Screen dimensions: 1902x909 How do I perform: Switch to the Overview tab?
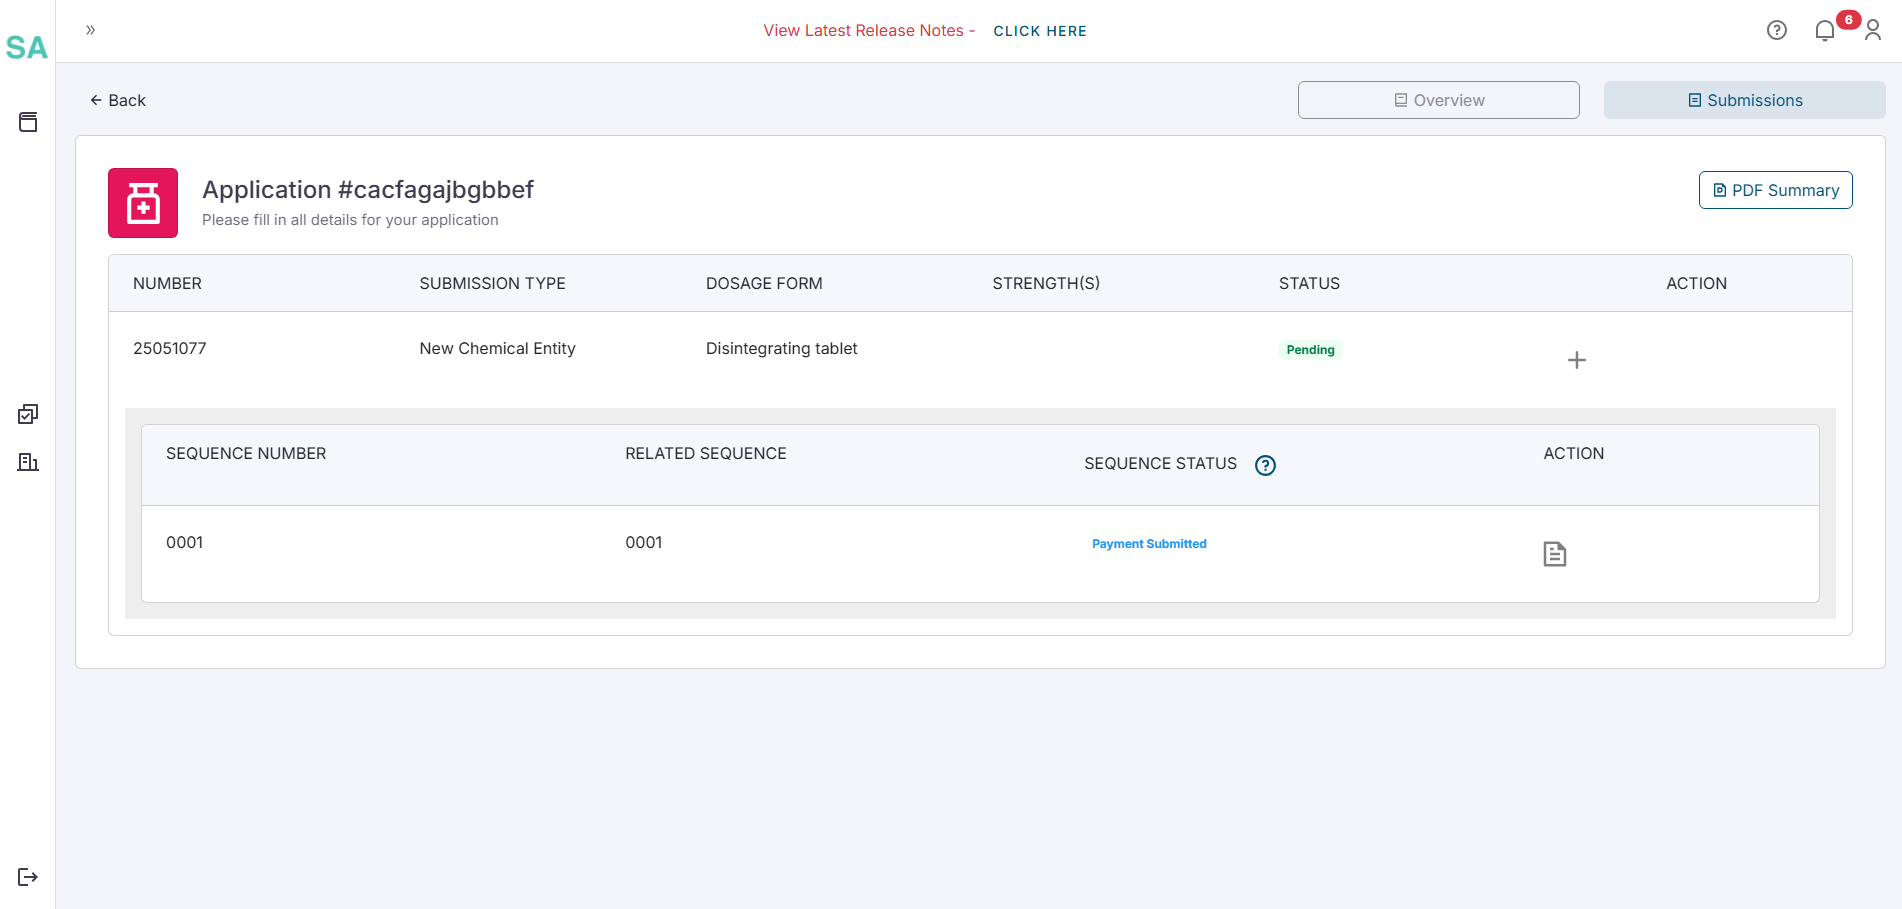coord(1438,100)
